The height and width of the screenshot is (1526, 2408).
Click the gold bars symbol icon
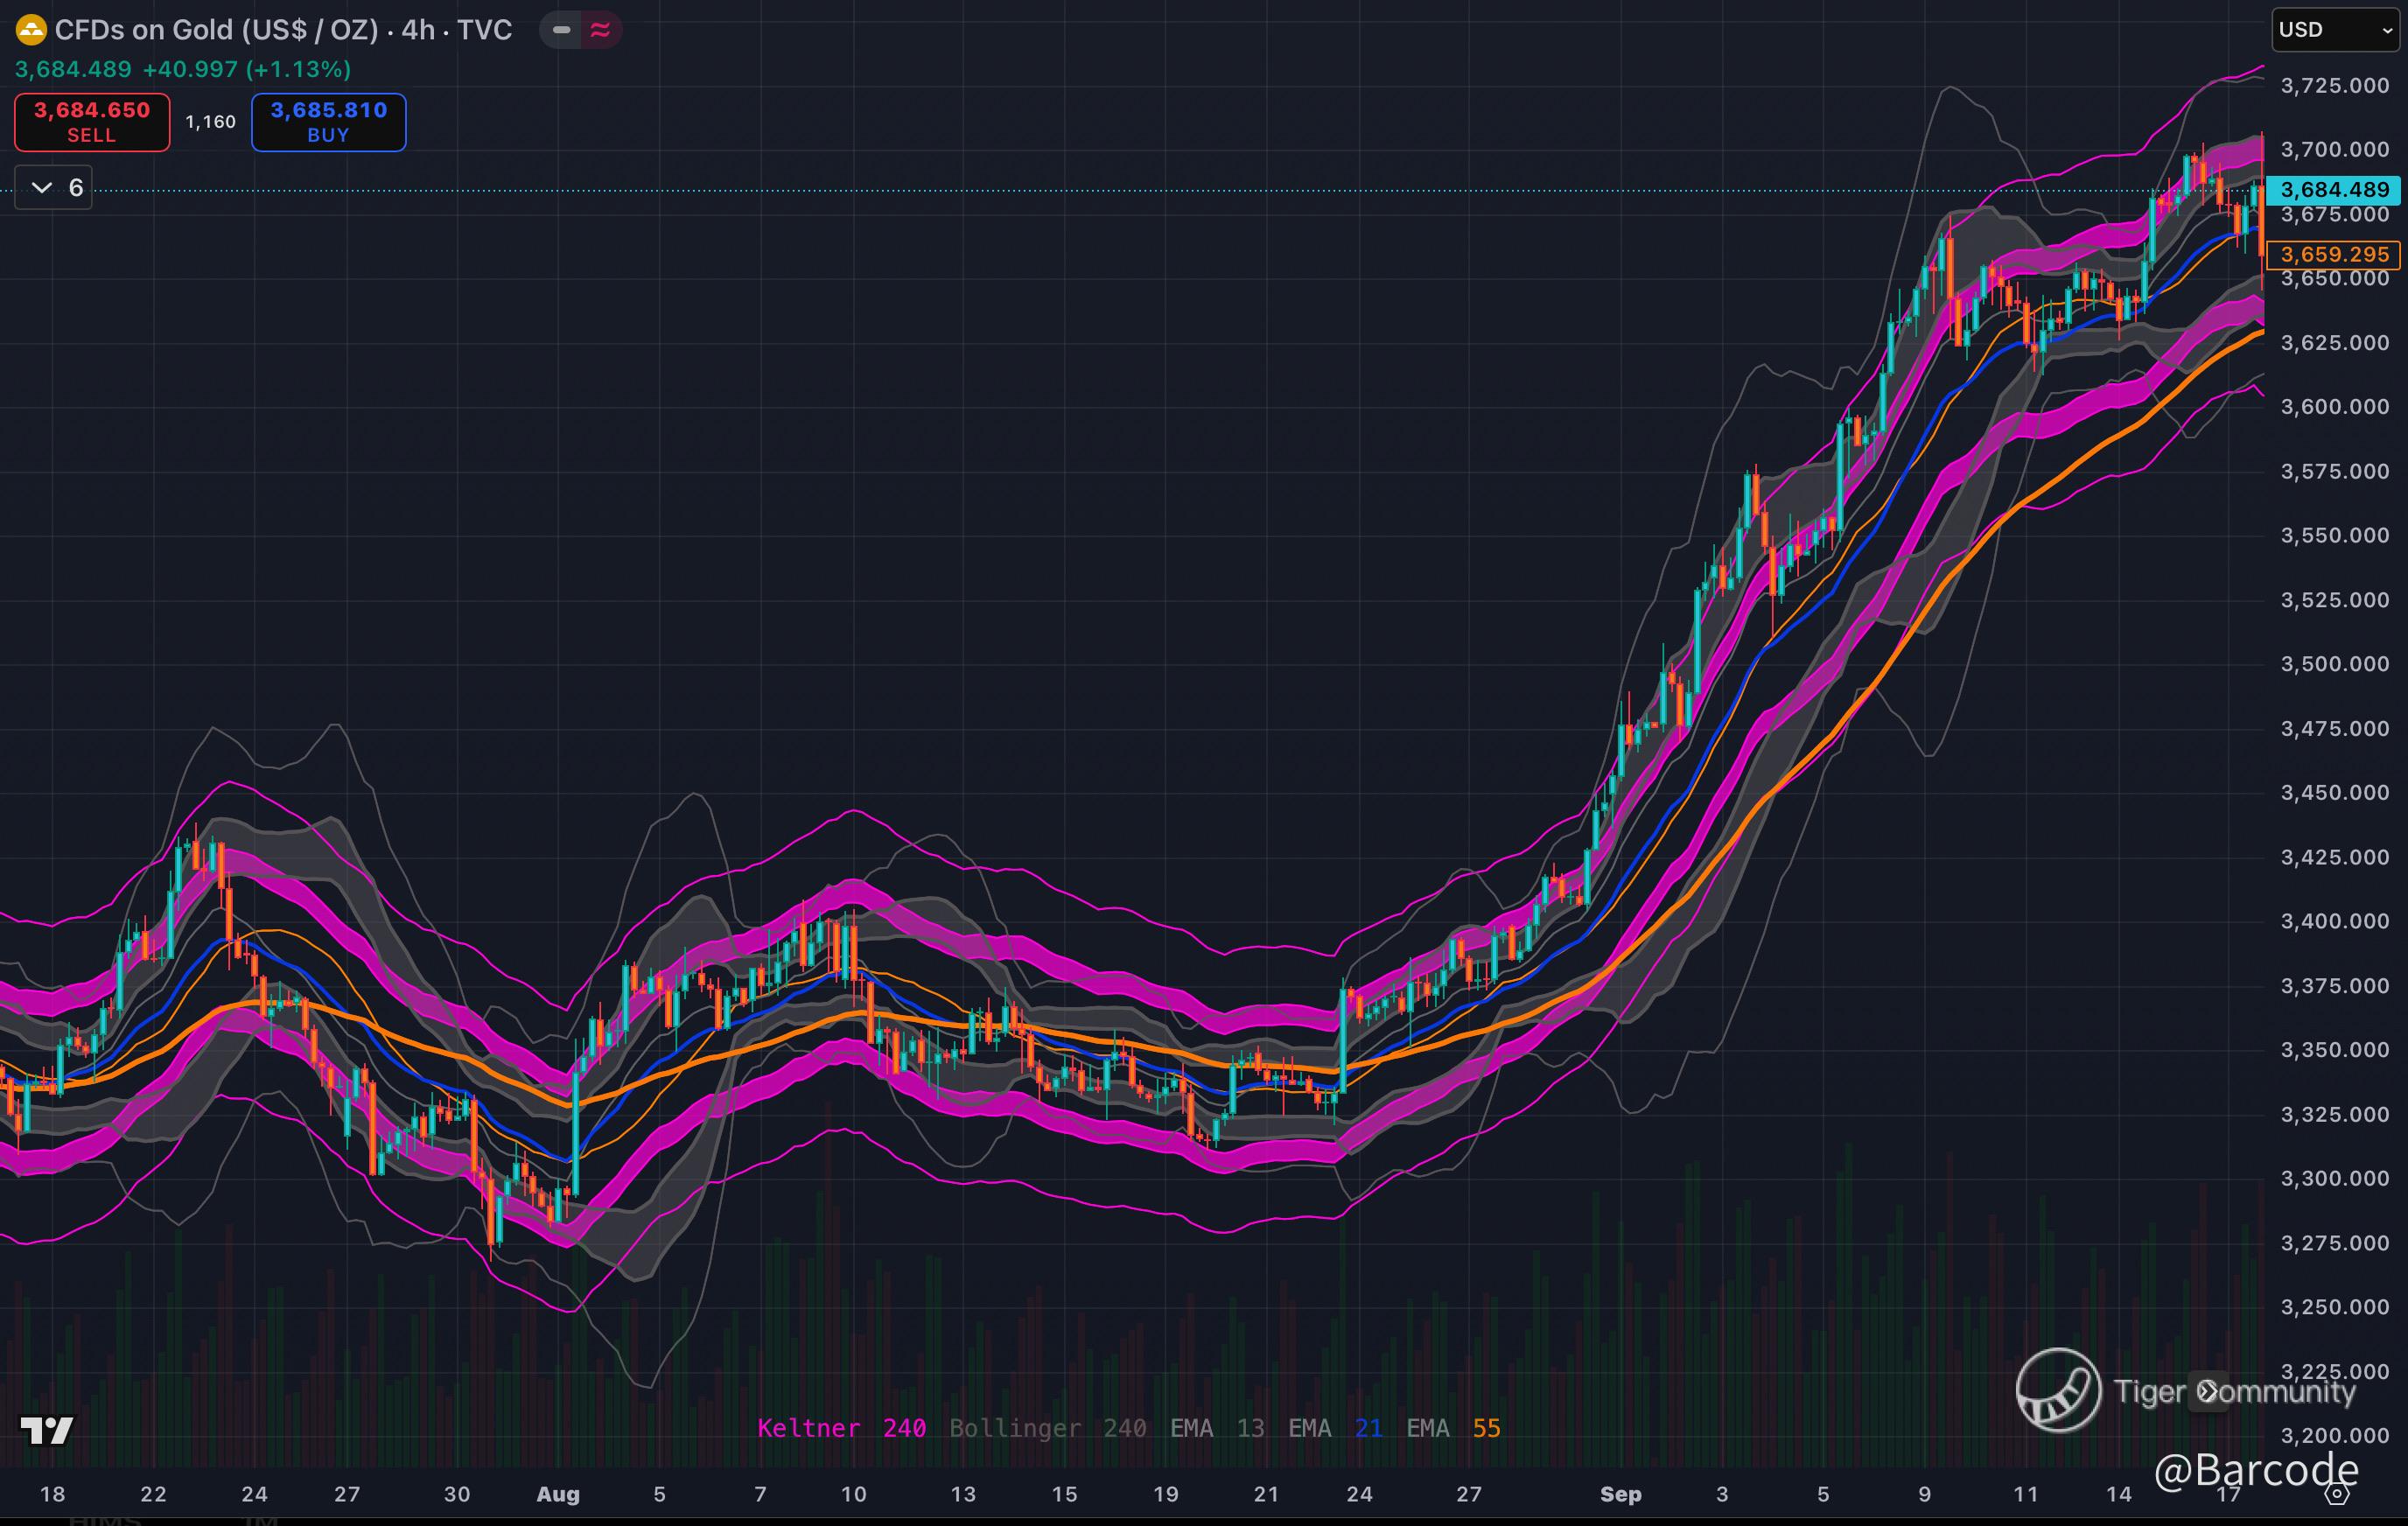coord(31,30)
